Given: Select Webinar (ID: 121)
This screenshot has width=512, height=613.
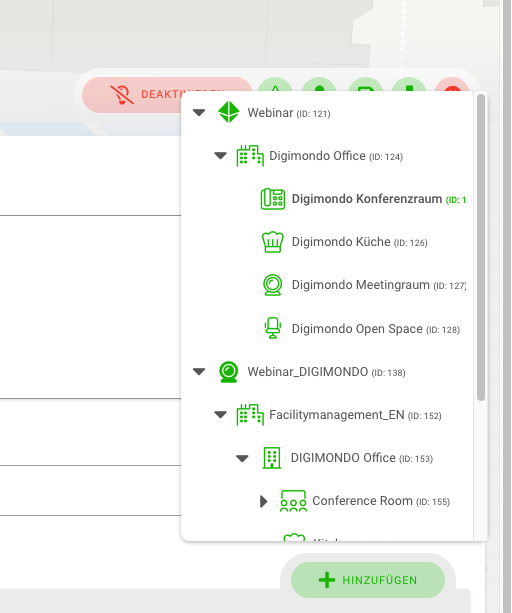Looking at the screenshot, I should 289,113.
